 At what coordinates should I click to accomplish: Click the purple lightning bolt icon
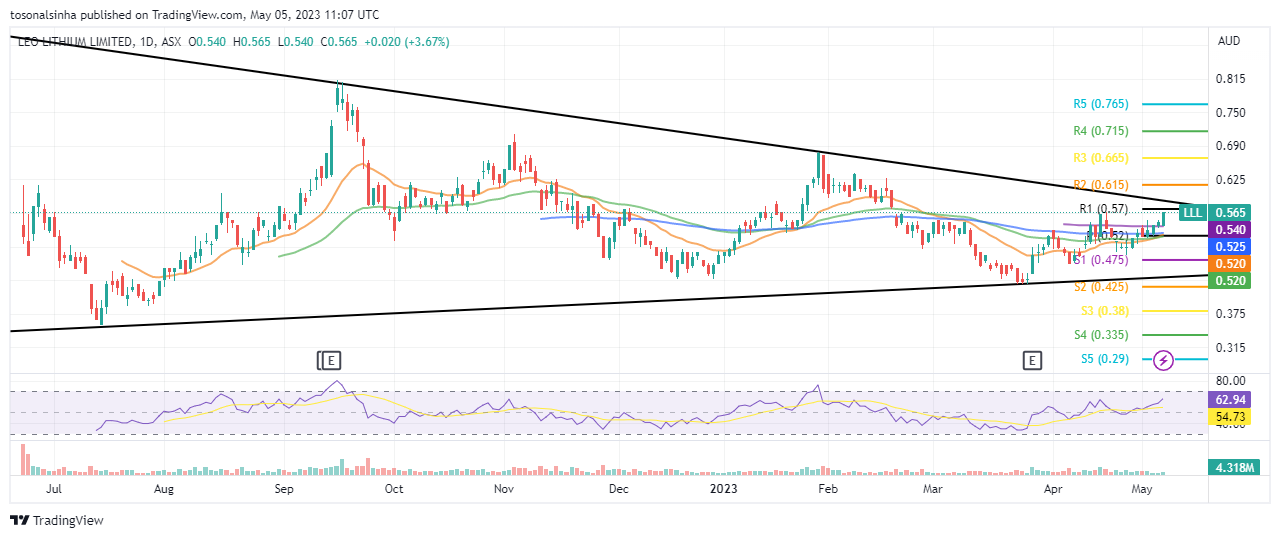point(1163,359)
